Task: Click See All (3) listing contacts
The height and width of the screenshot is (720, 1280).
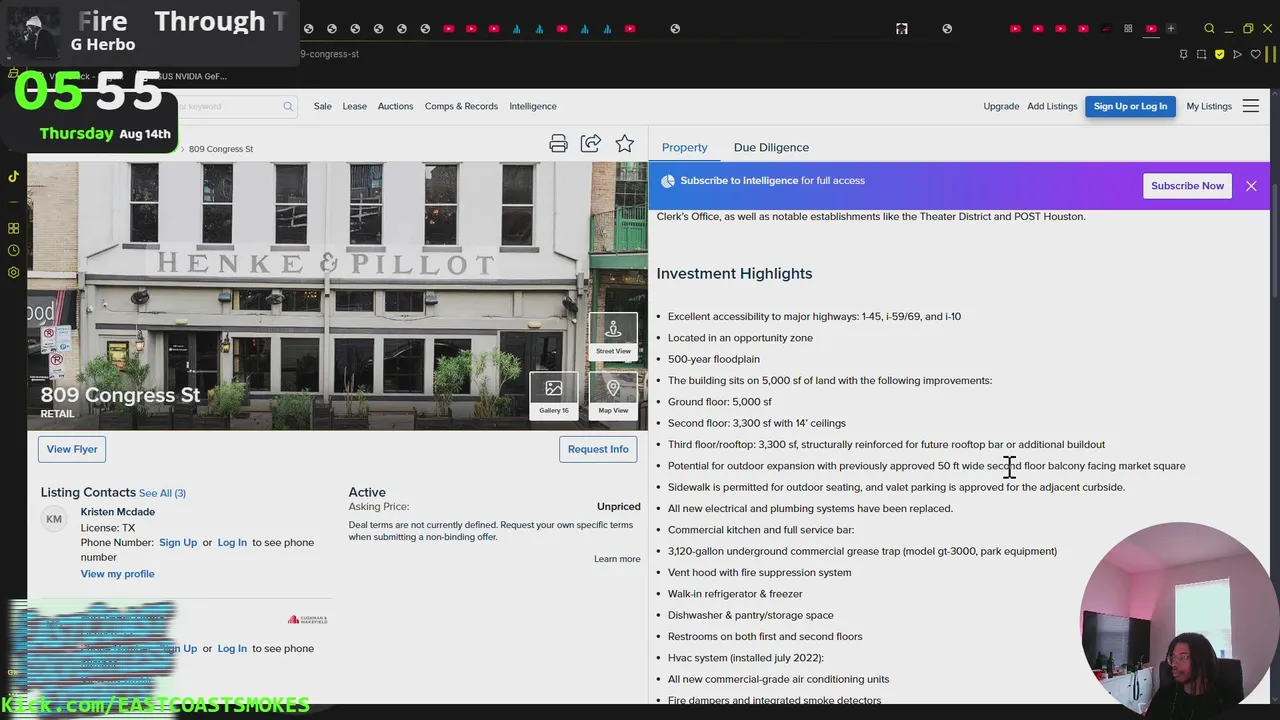Action: [x=162, y=493]
